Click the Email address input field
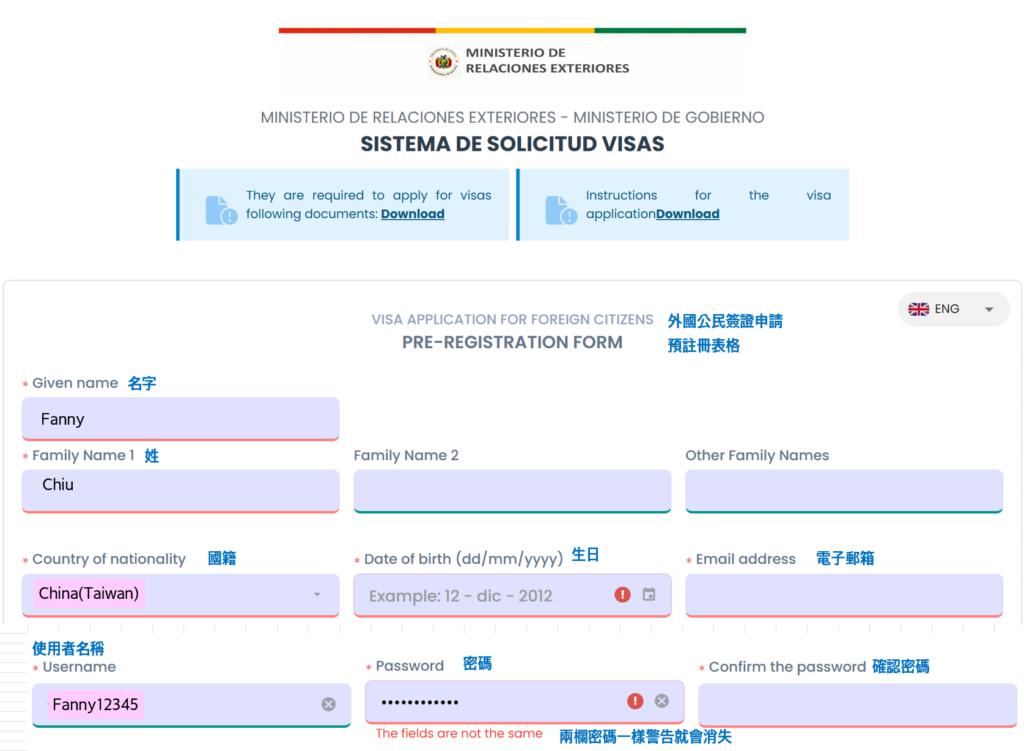The image size is (1024, 751). (x=843, y=595)
